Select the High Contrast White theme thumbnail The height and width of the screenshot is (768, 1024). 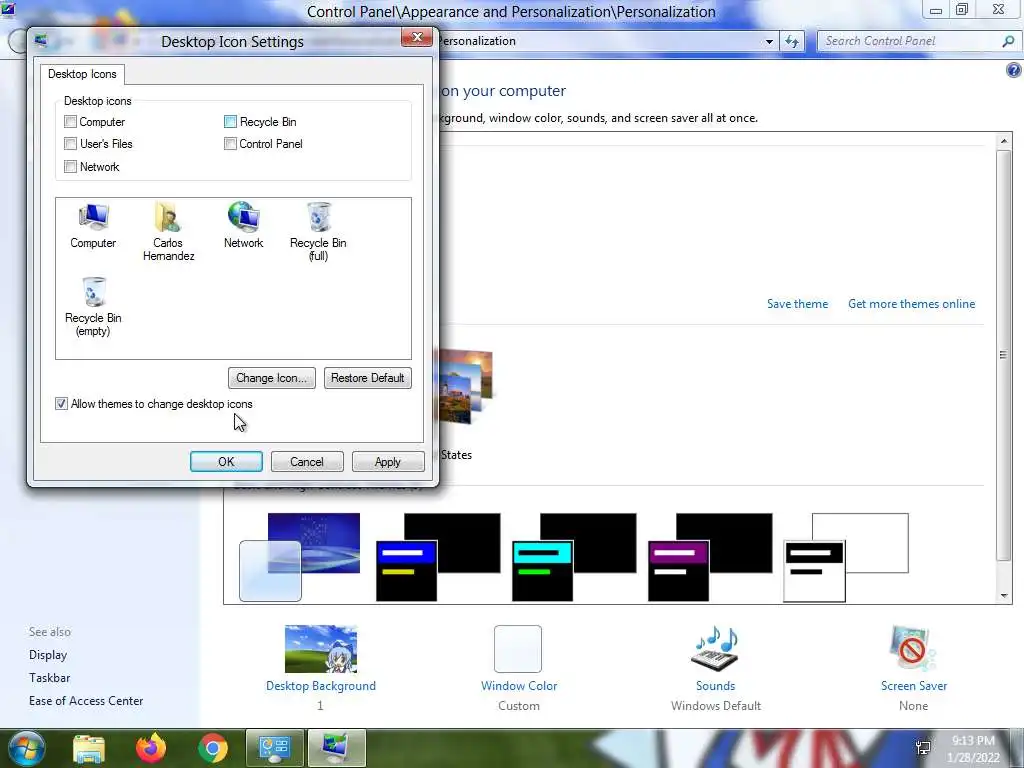846,557
